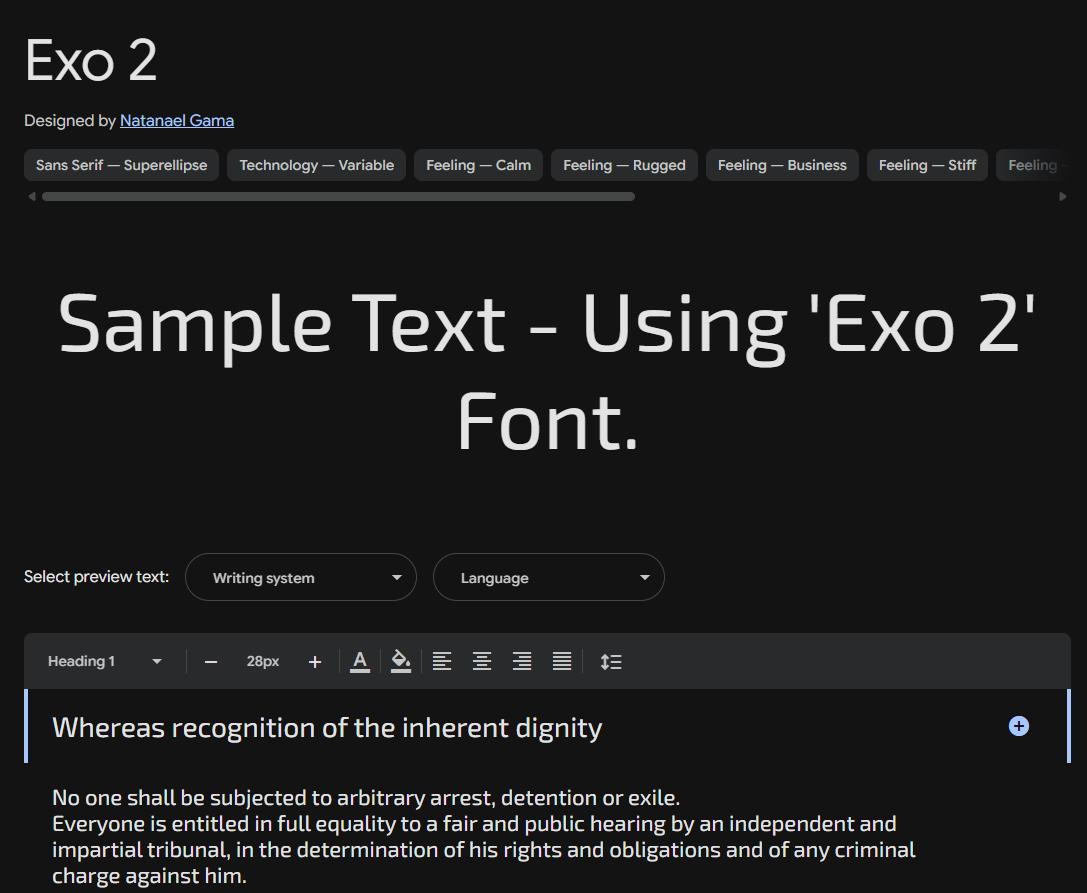Decrease font size with minus icon
1087x893 pixels.
[211, 662]
